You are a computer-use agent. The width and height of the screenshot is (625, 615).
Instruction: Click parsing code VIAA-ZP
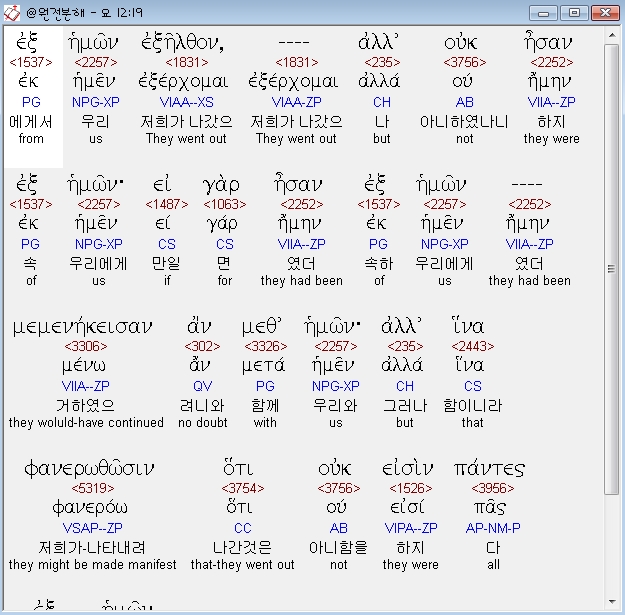tap(297, 102)
